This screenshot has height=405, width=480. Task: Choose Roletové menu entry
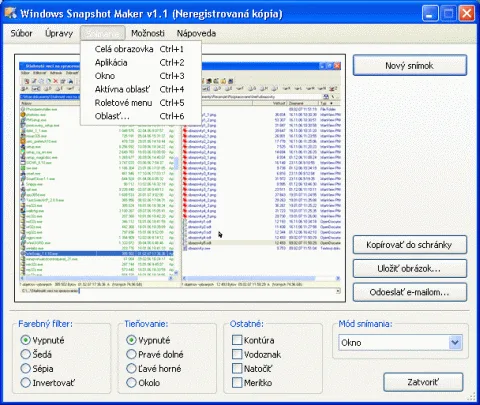(x=141, y=103)
